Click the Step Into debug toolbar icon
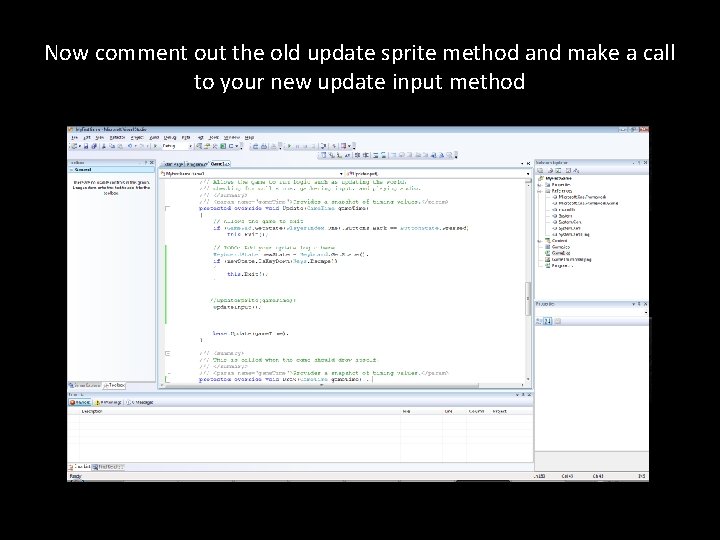This screenshot has width=720, height=540. click(x=324, y=146)
